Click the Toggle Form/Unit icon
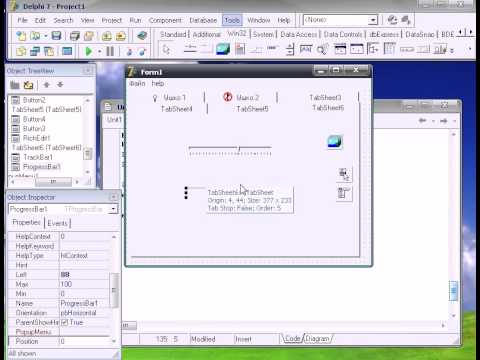The height and width of the screenshot is (360, 480). (49, 51)
